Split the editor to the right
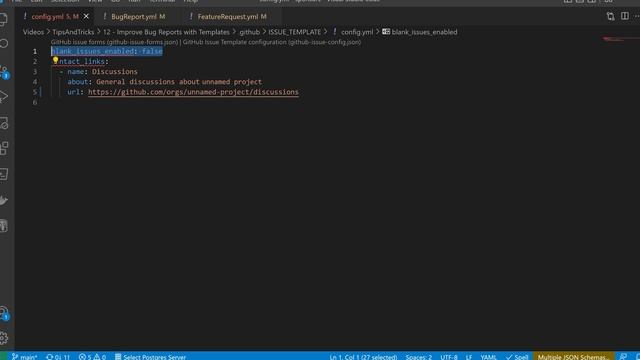 pos(625,16)
